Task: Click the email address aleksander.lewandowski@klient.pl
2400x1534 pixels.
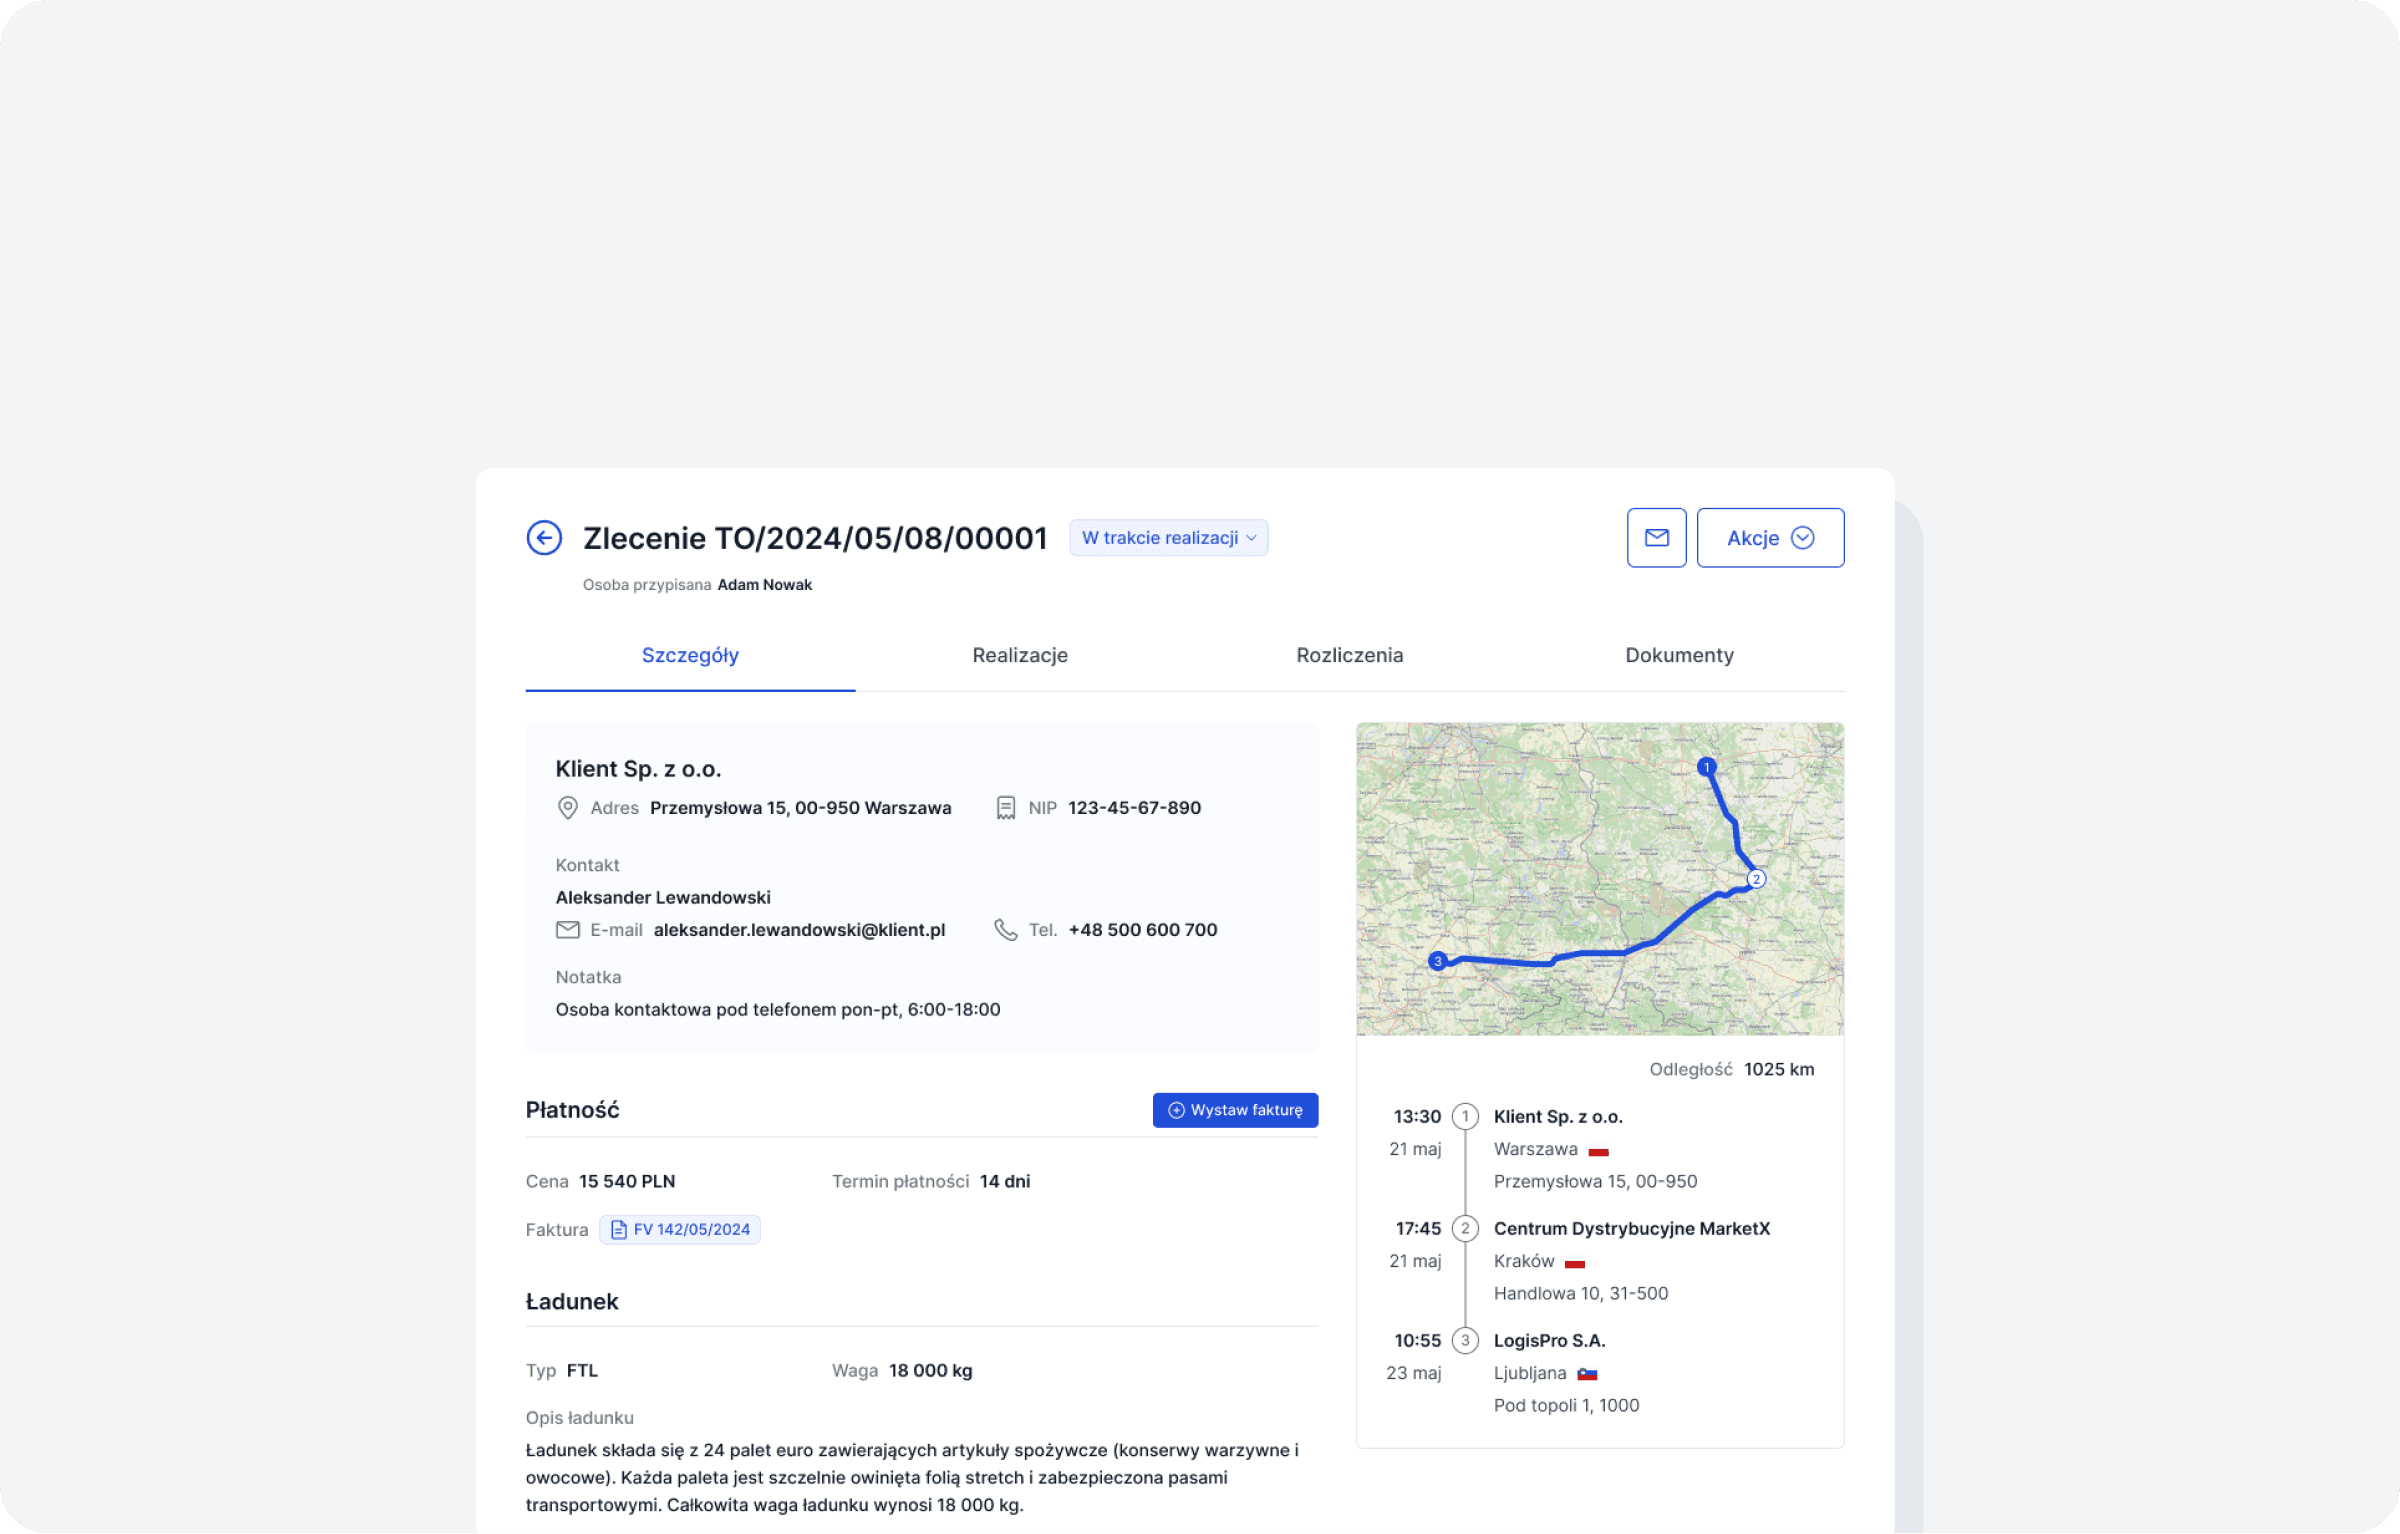Action: (x=799, y=930)
